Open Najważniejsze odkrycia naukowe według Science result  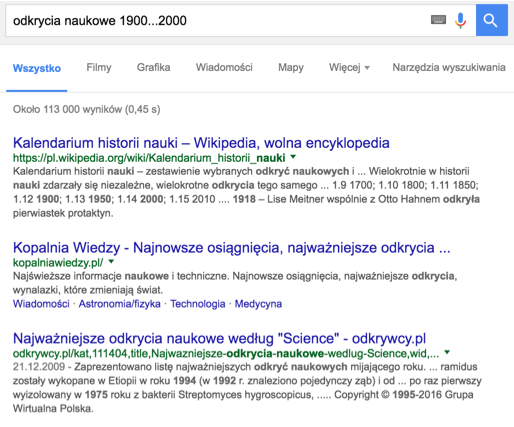(219, 338)
